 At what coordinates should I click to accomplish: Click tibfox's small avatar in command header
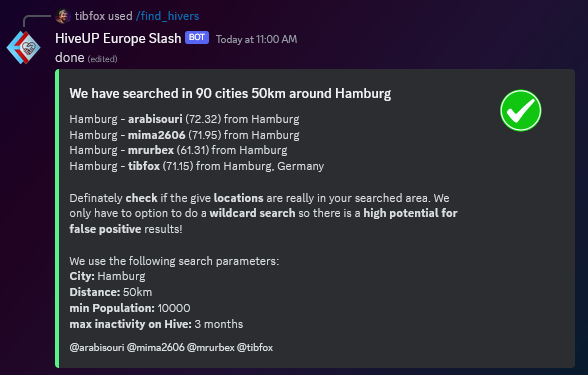(63, 16)
